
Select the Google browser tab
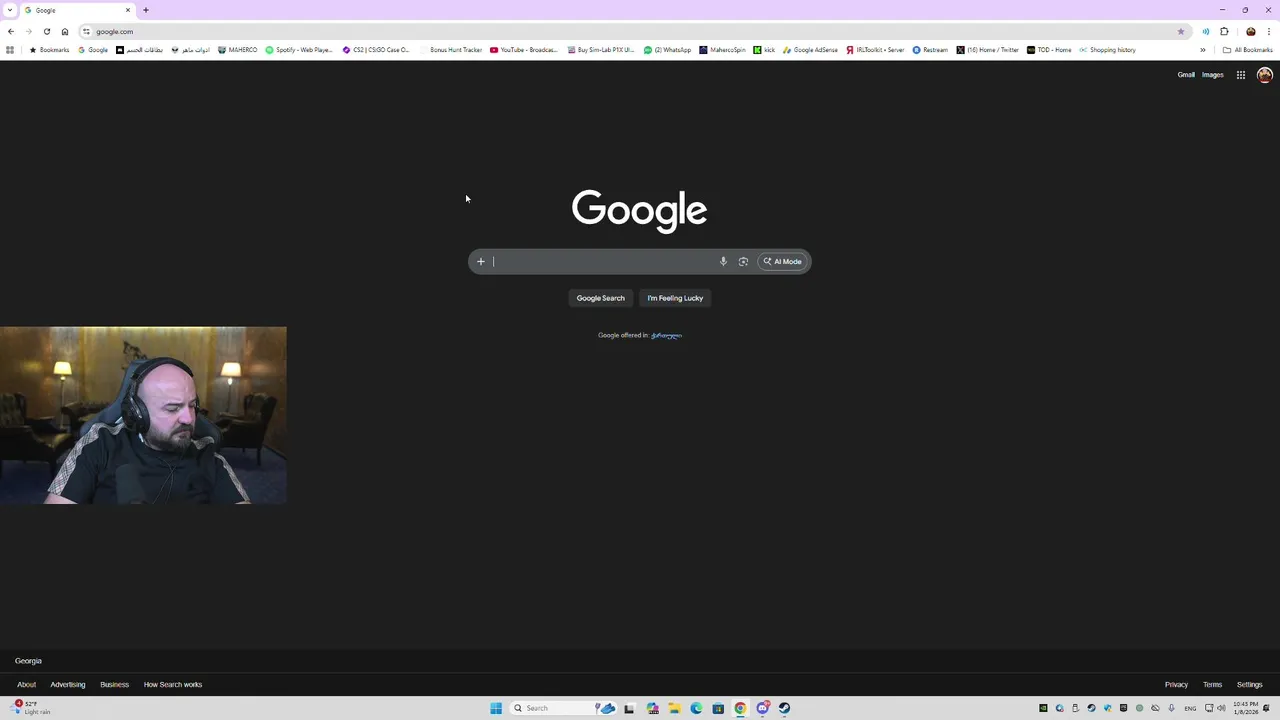[x=78, y=10]
